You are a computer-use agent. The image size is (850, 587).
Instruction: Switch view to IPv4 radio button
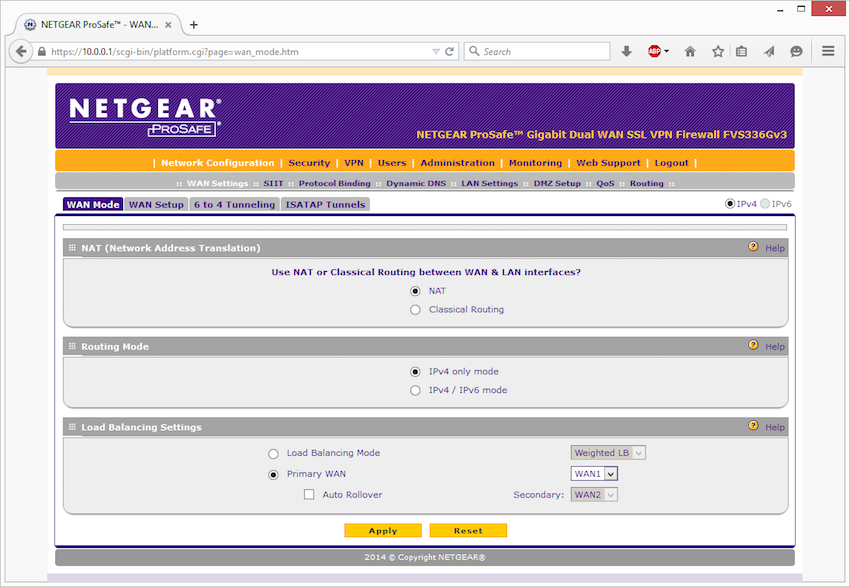(730, 204)
